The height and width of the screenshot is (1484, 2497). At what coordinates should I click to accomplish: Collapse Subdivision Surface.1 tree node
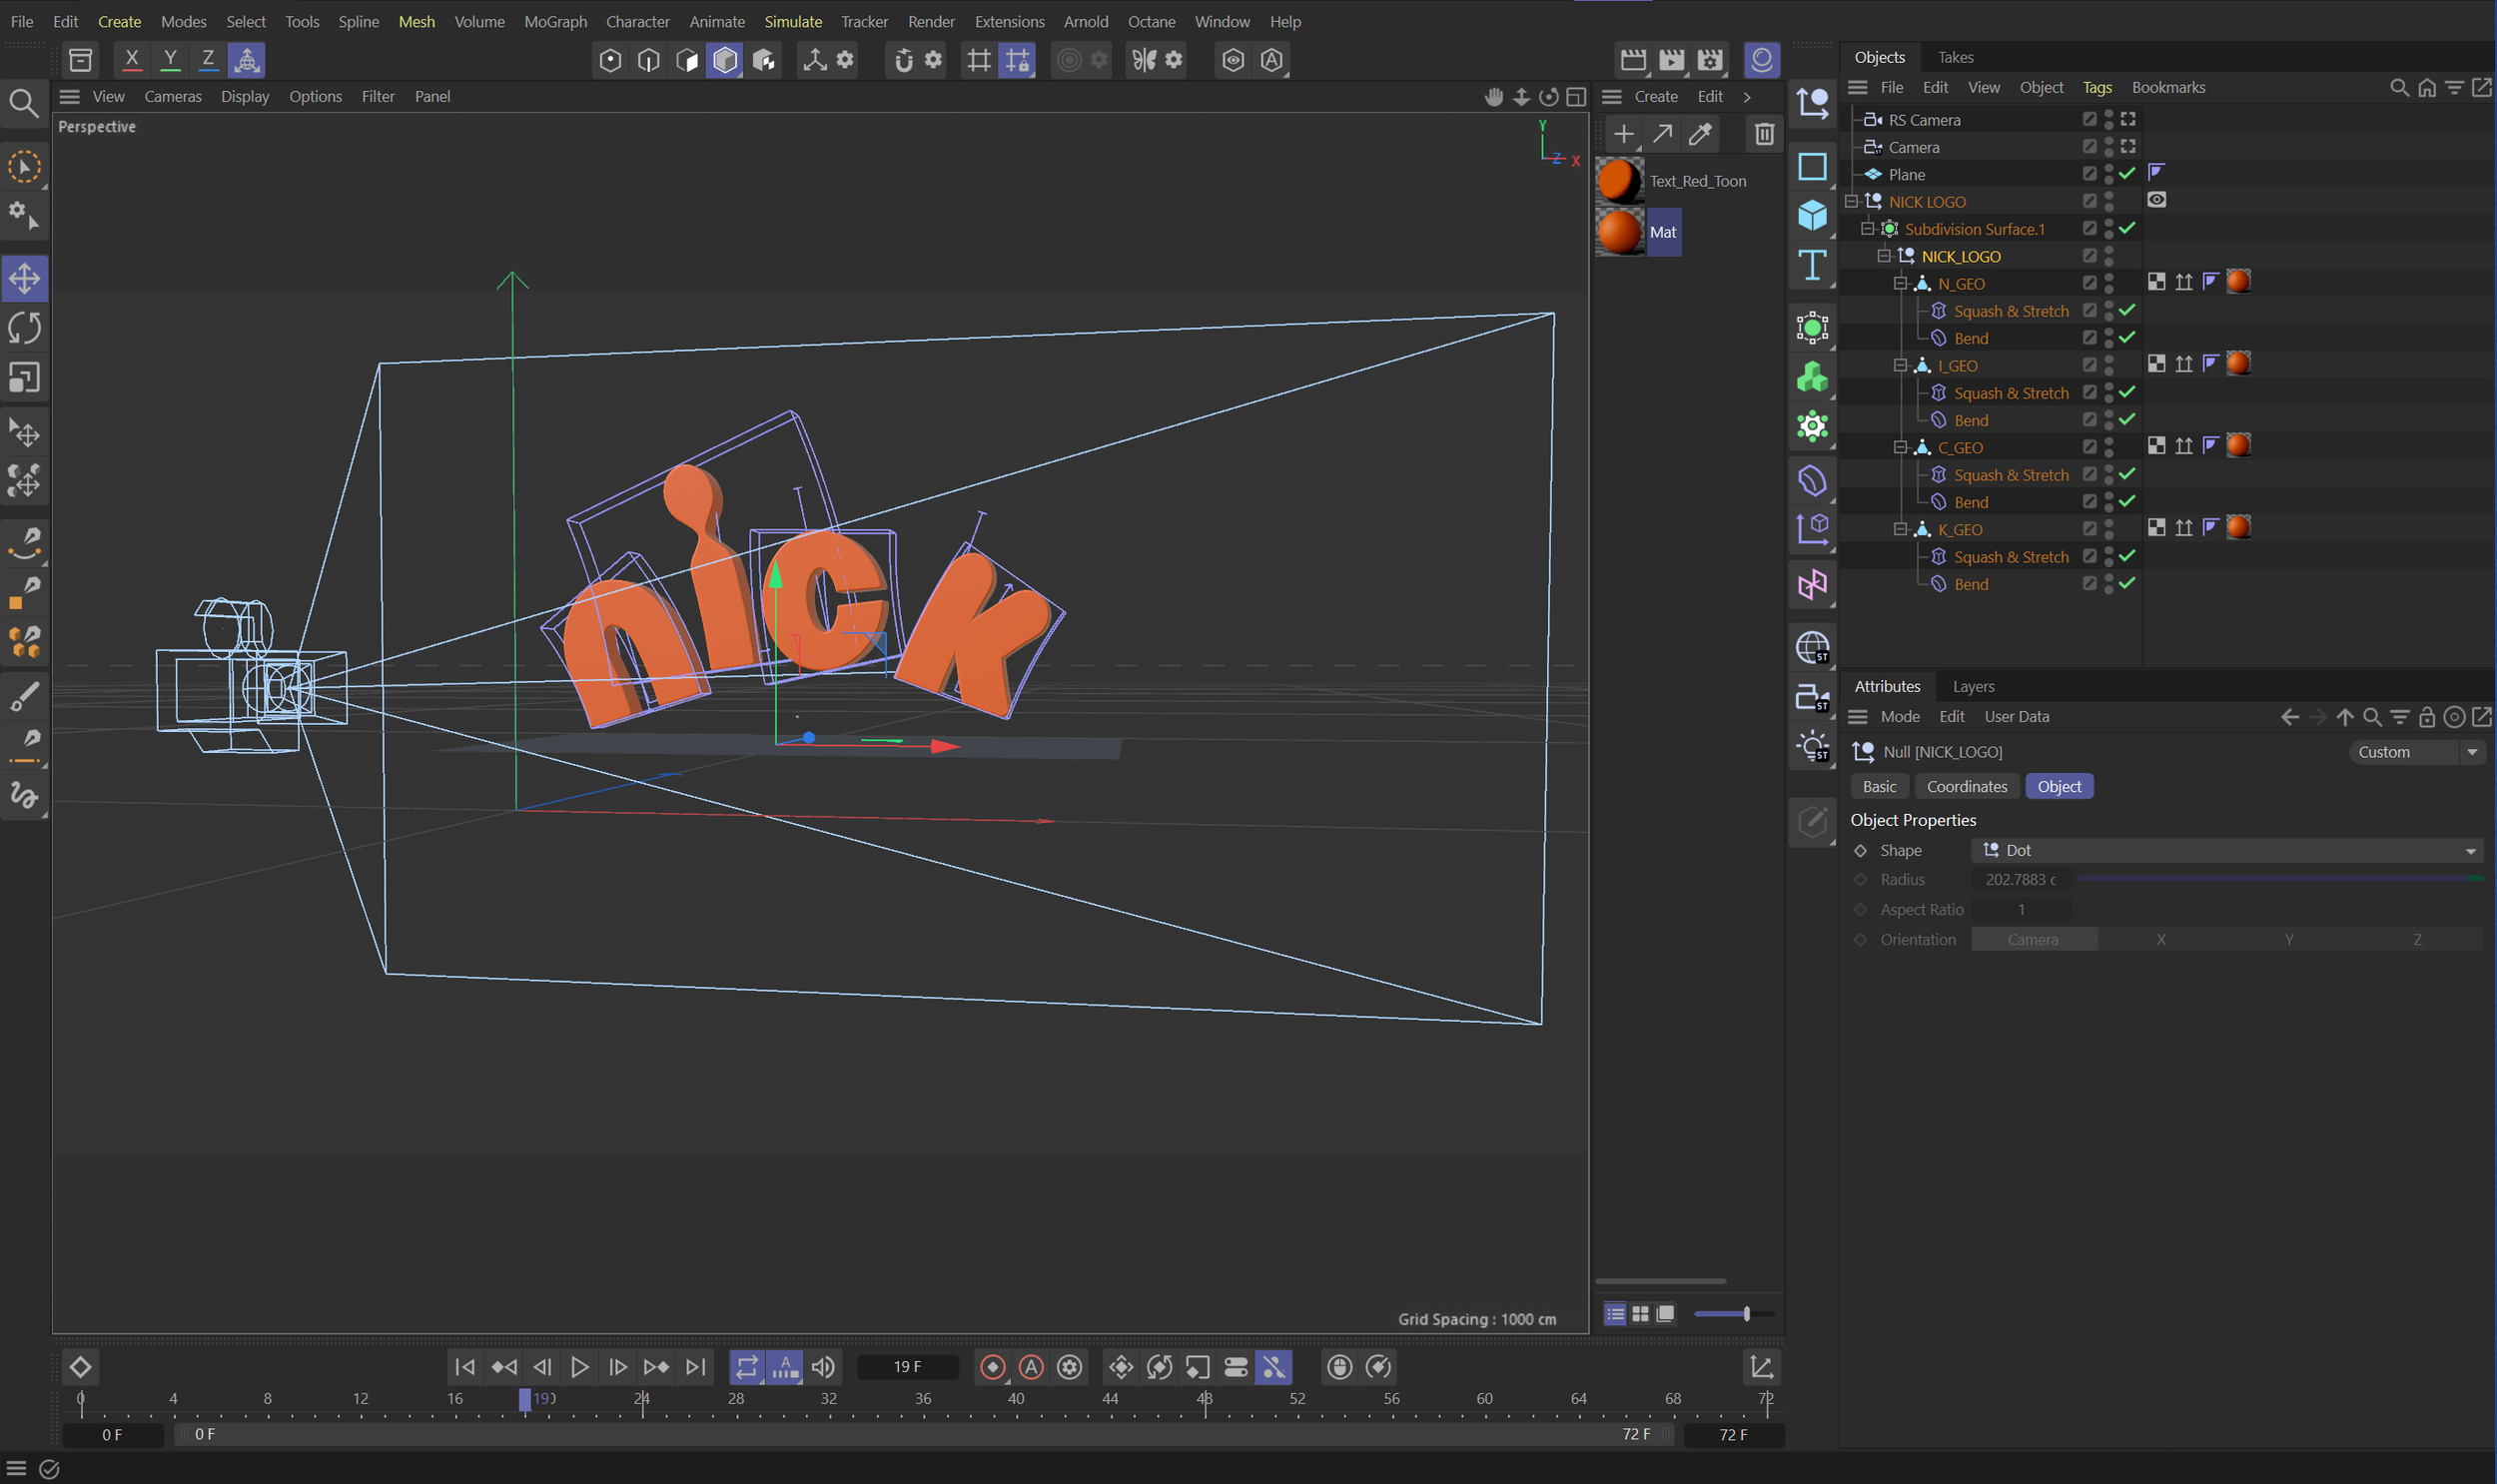(1868, 228)
